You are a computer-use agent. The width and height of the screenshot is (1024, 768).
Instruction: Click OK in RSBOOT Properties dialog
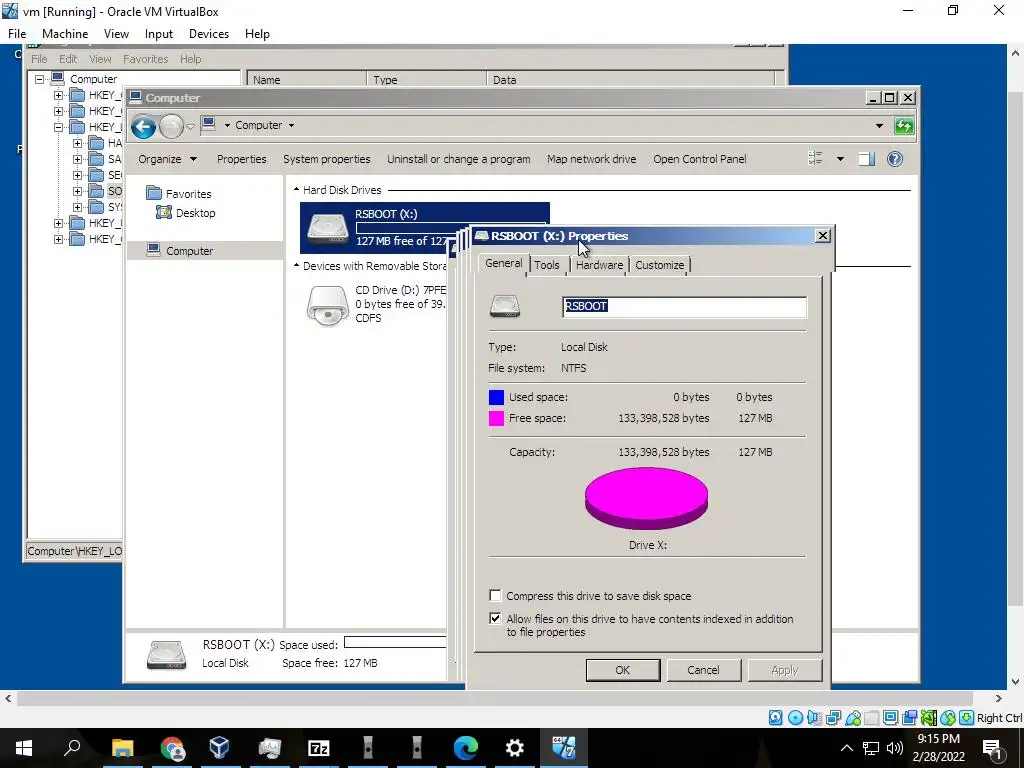point(622,670)
